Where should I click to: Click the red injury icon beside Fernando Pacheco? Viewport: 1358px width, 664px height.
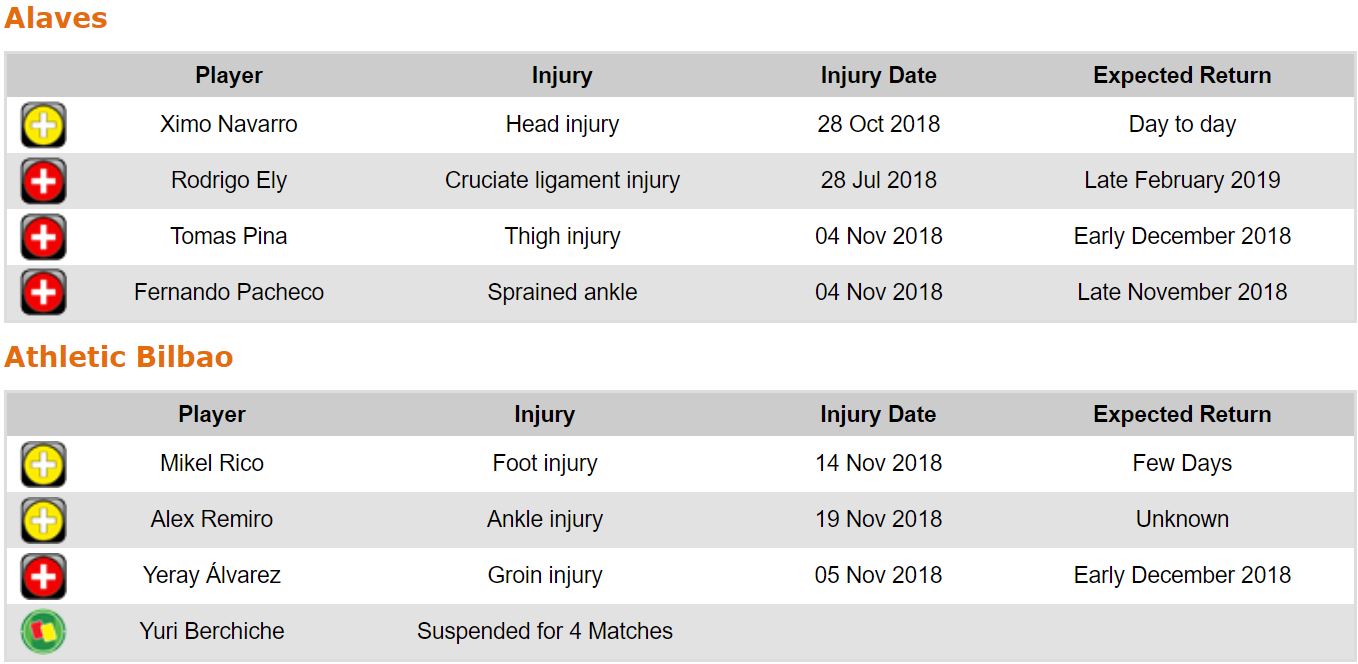43,293
